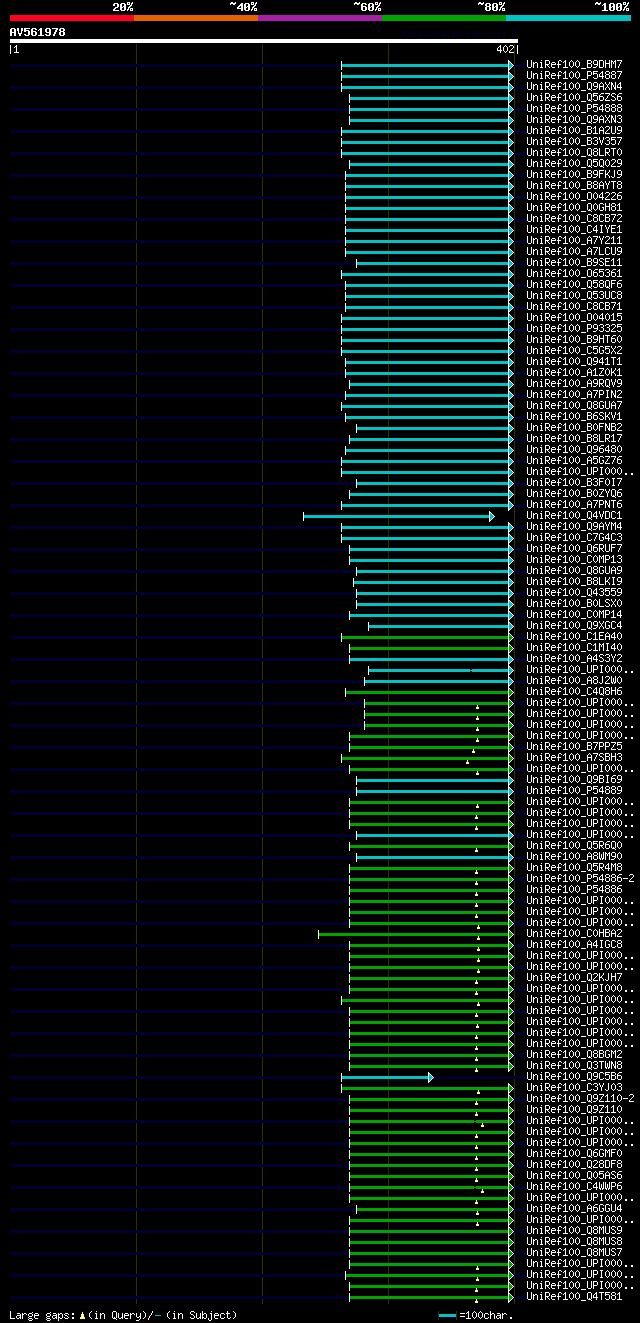Open hit UniRef100_O65361
The width and height of the screenshot is (640, 1323).
point(574,273)
